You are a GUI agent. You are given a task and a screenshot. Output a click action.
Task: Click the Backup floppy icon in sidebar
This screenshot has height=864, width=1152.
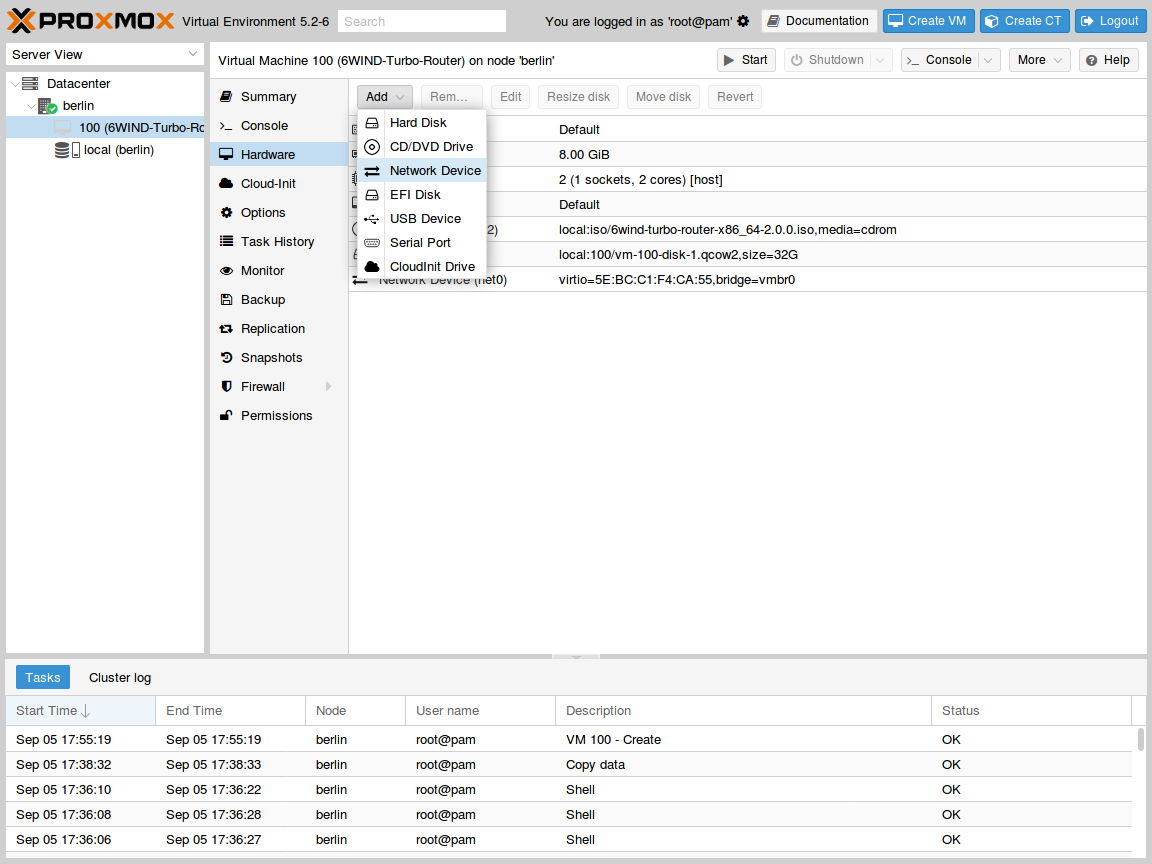click(226, 300)
